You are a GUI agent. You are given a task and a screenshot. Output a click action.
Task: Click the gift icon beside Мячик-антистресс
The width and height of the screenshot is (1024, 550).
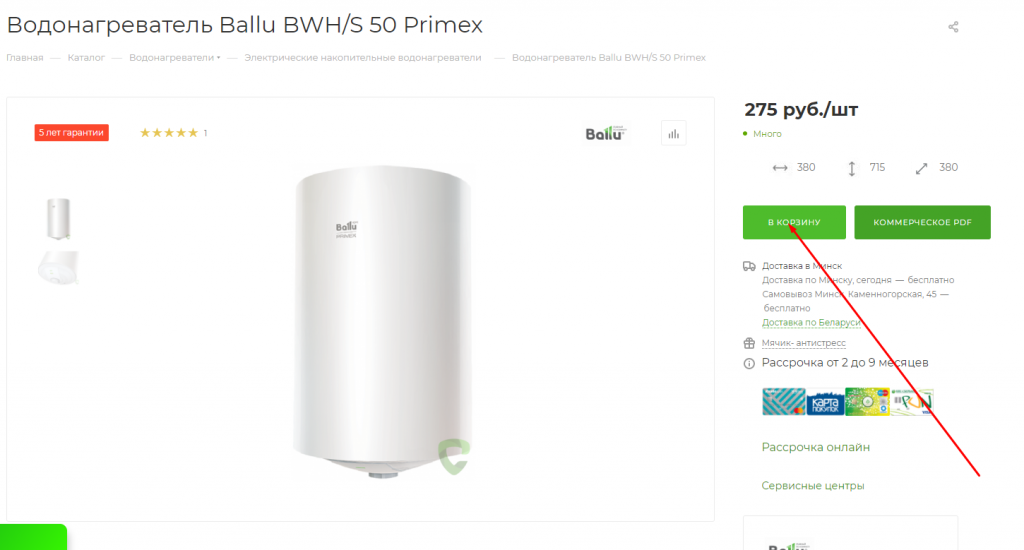coord(749,343)
